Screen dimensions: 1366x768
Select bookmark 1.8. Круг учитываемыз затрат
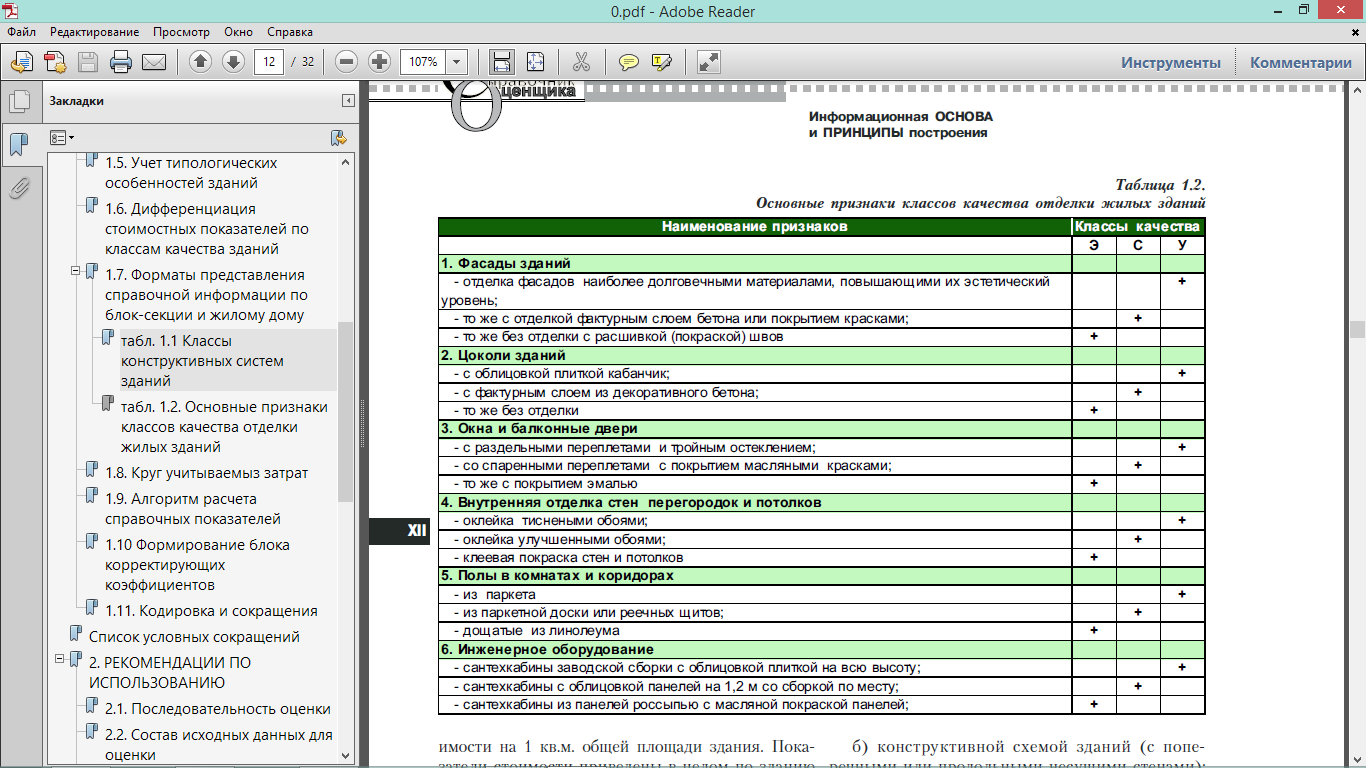207,473
